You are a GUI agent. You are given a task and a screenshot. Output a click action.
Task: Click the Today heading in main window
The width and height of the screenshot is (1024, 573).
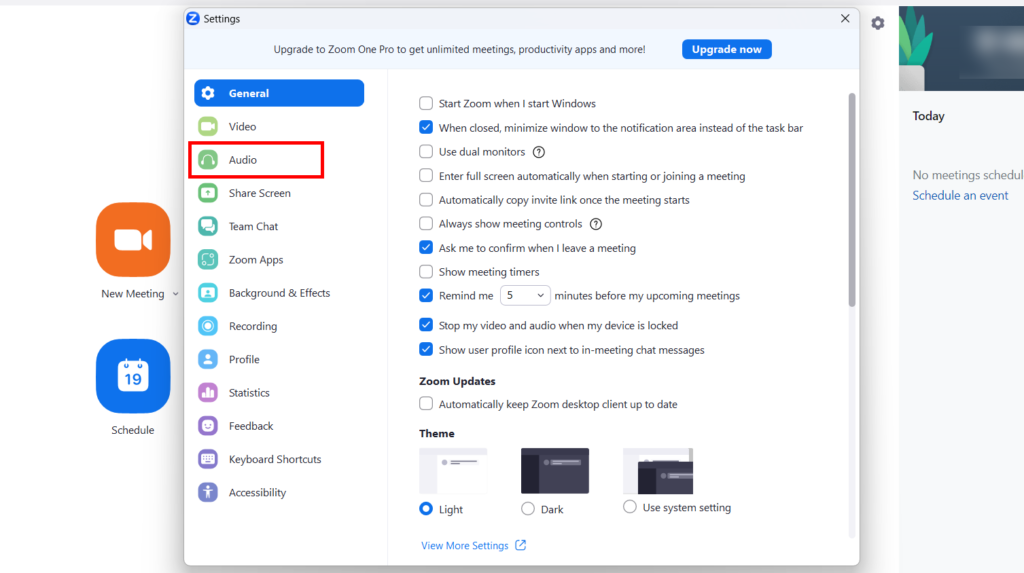coord(928,116)
